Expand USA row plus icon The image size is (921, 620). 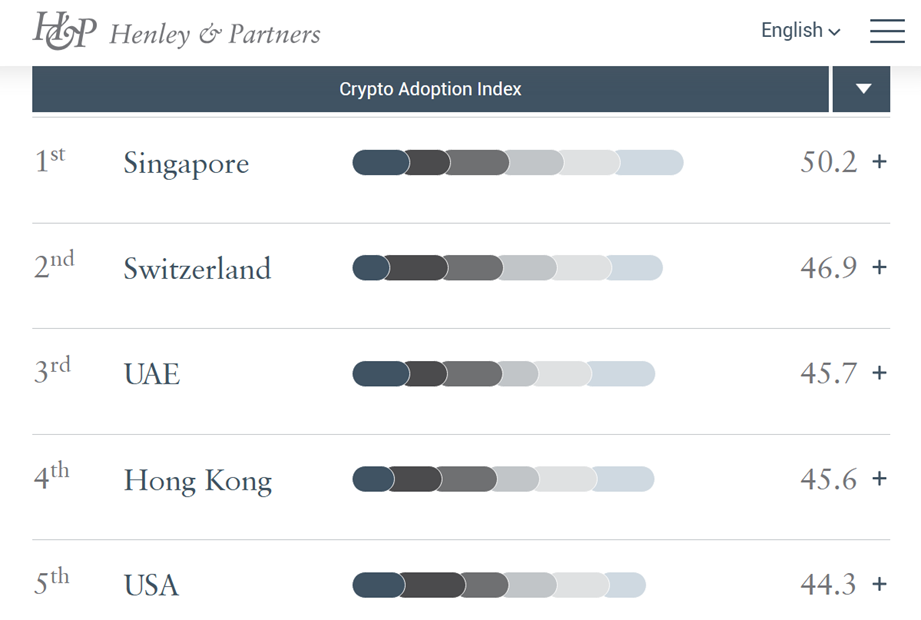(x=879, y=584)
